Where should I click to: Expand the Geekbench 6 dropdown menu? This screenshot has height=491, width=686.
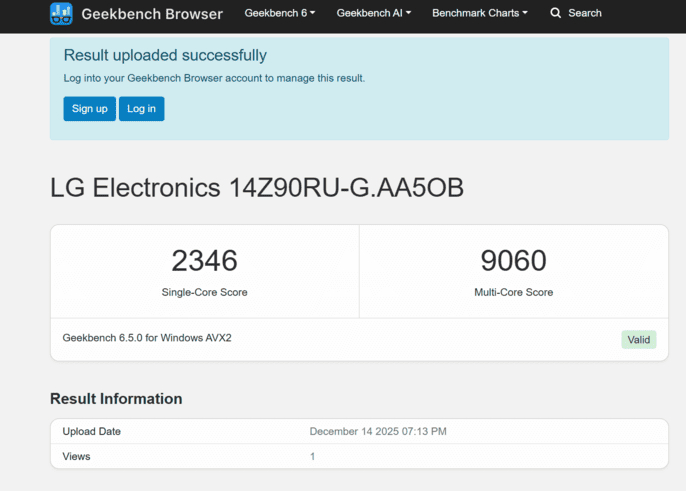pos(279,13)
